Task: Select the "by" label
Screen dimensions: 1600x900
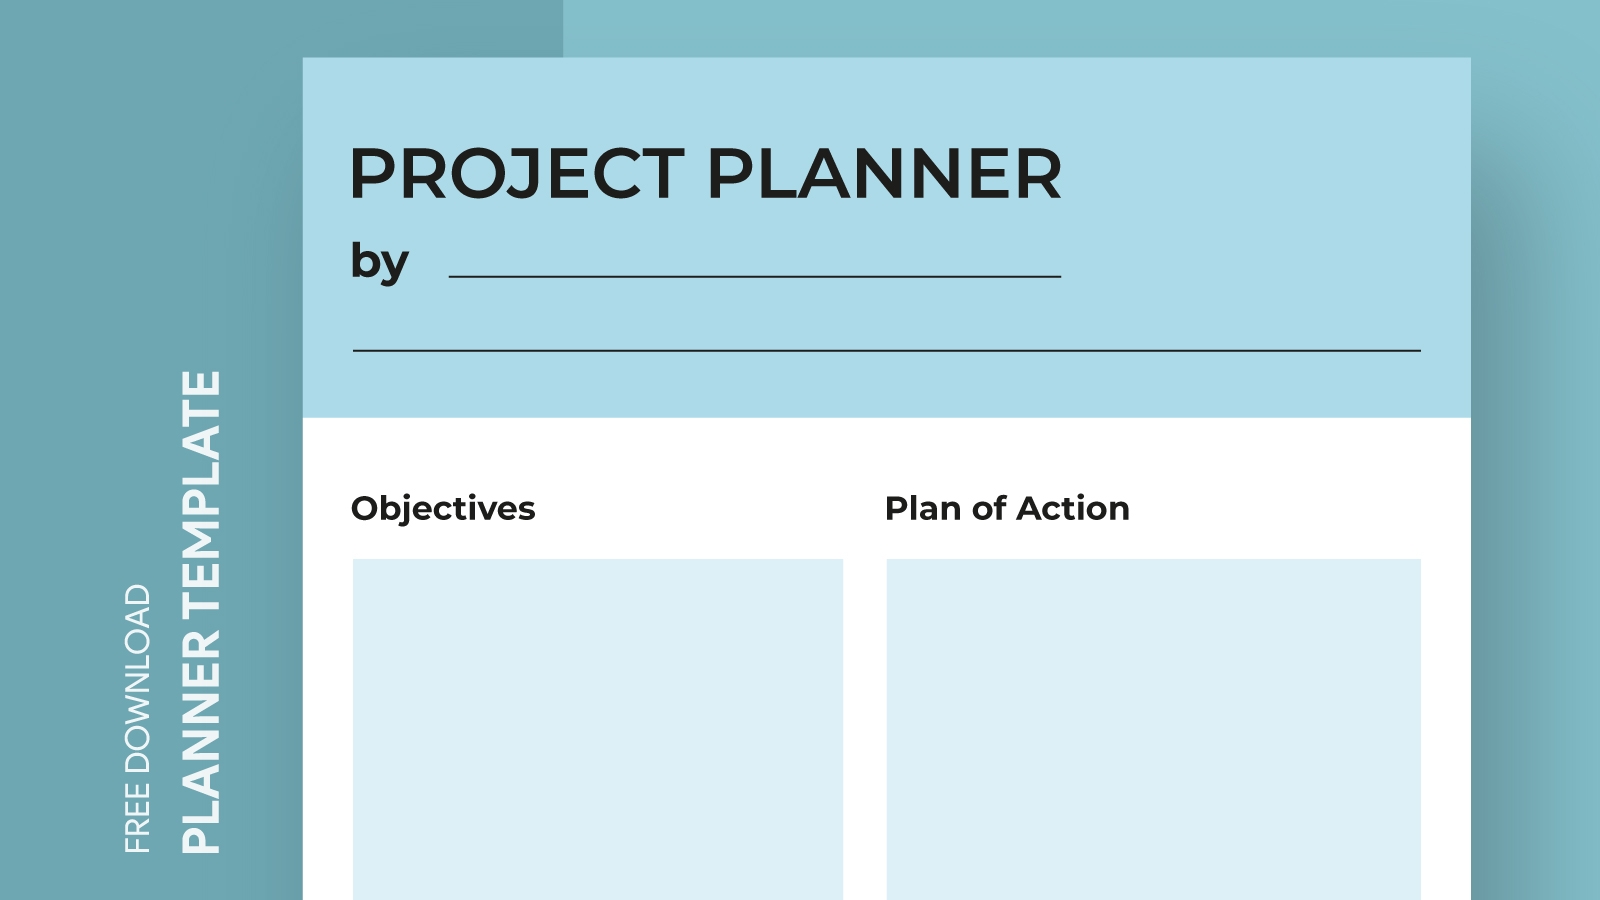Action: [x=379, y=262]
